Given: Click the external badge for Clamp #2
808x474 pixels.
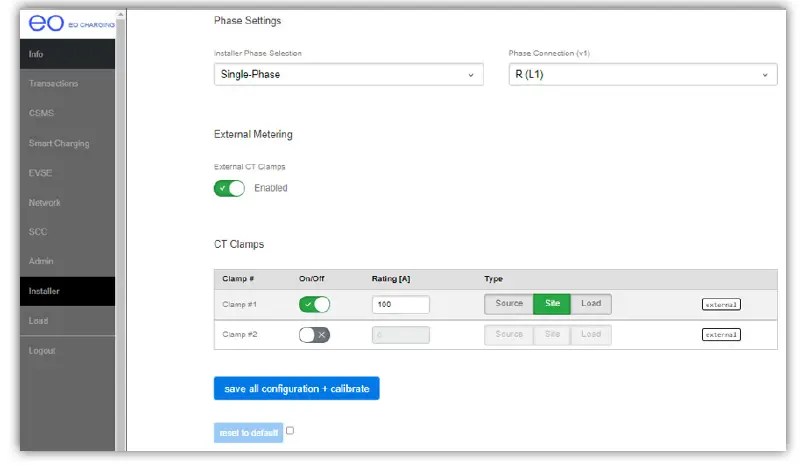Looking at the screenshot, I should coord(721,334).
